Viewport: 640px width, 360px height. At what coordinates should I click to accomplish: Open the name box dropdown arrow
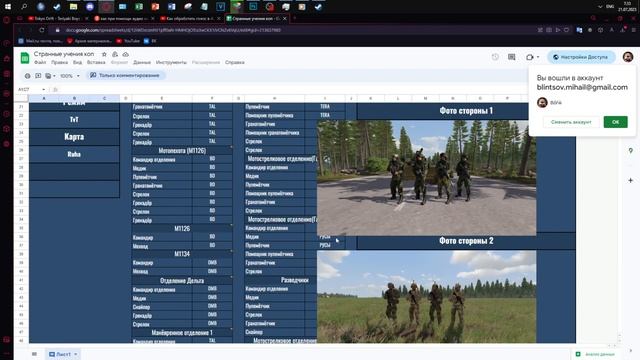coord(43,89)
